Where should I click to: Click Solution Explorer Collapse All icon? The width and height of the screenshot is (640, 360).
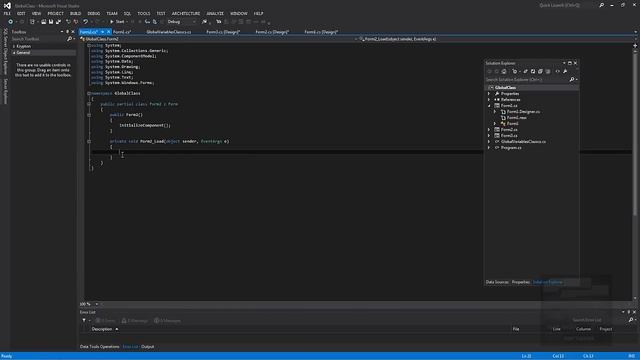click(540, 71)
